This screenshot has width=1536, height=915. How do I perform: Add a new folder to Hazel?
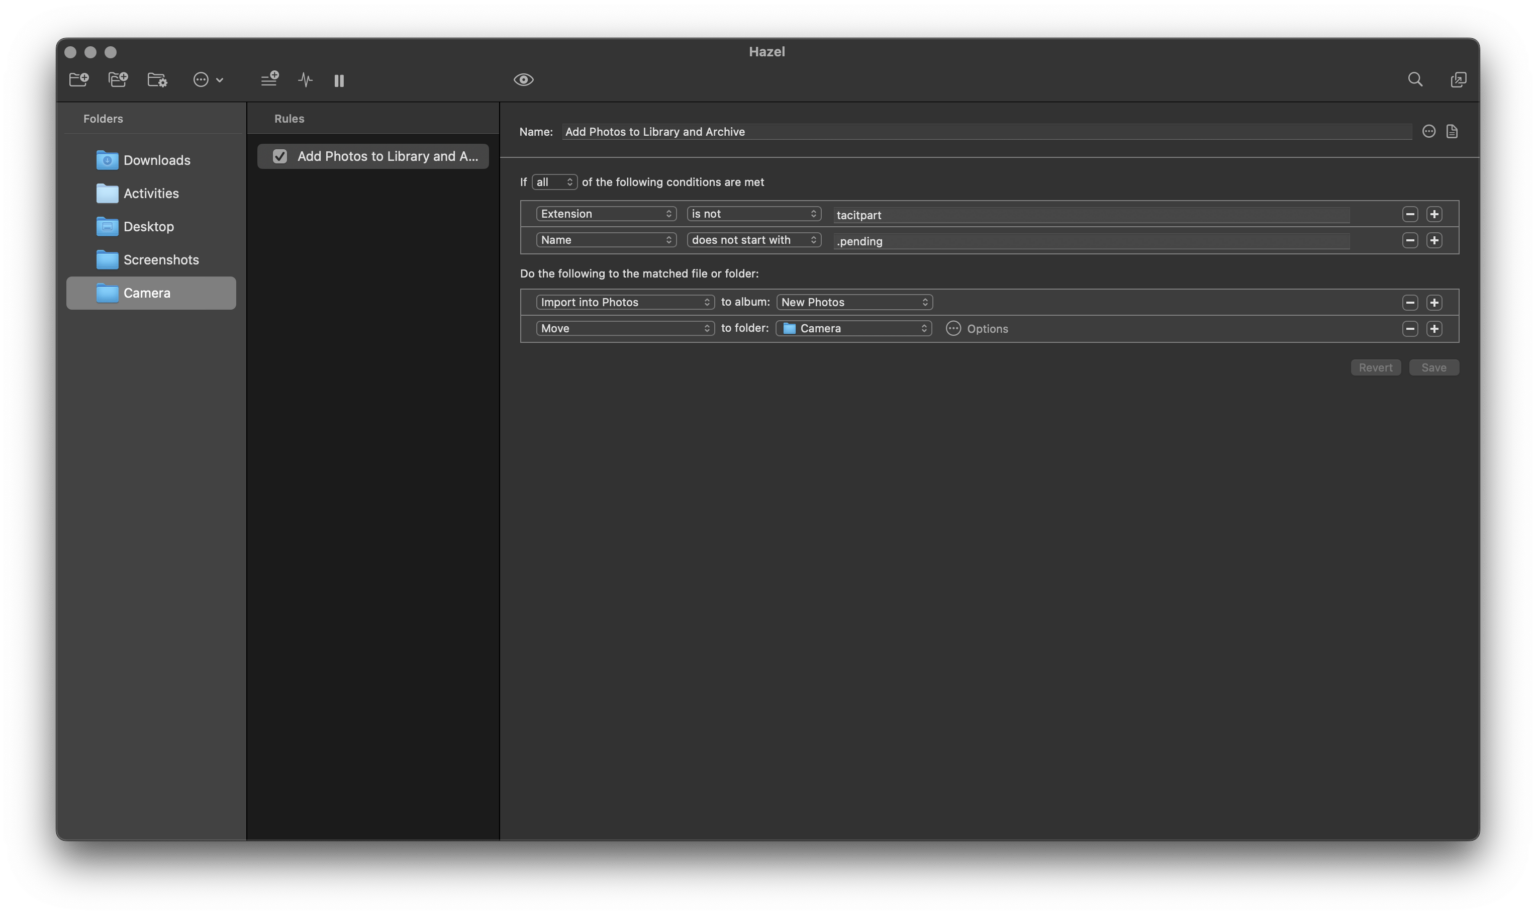click(x=78, y=79)
